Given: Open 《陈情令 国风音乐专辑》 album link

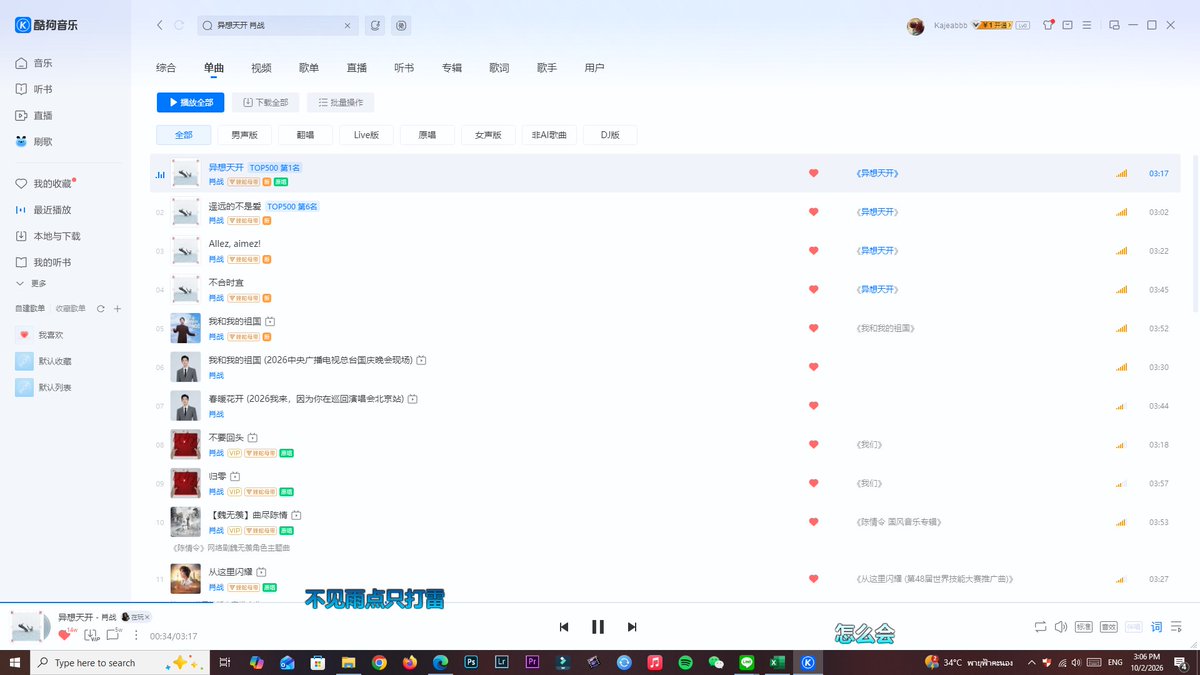Looking at the screenshot, I should (899, 522).
